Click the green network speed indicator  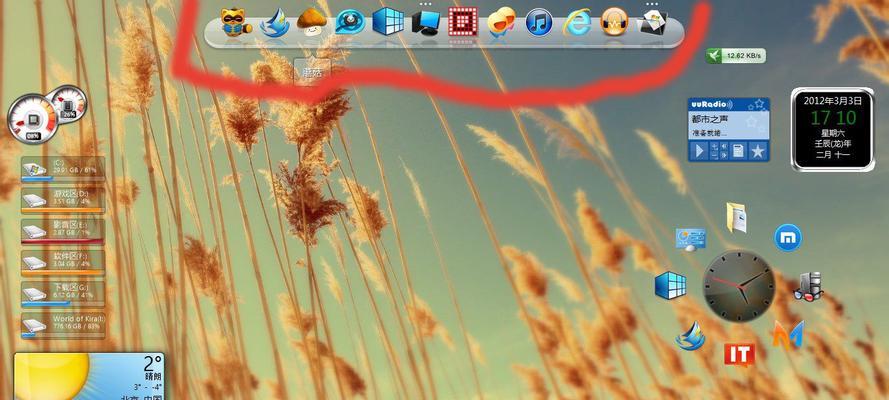click(736, 56)
